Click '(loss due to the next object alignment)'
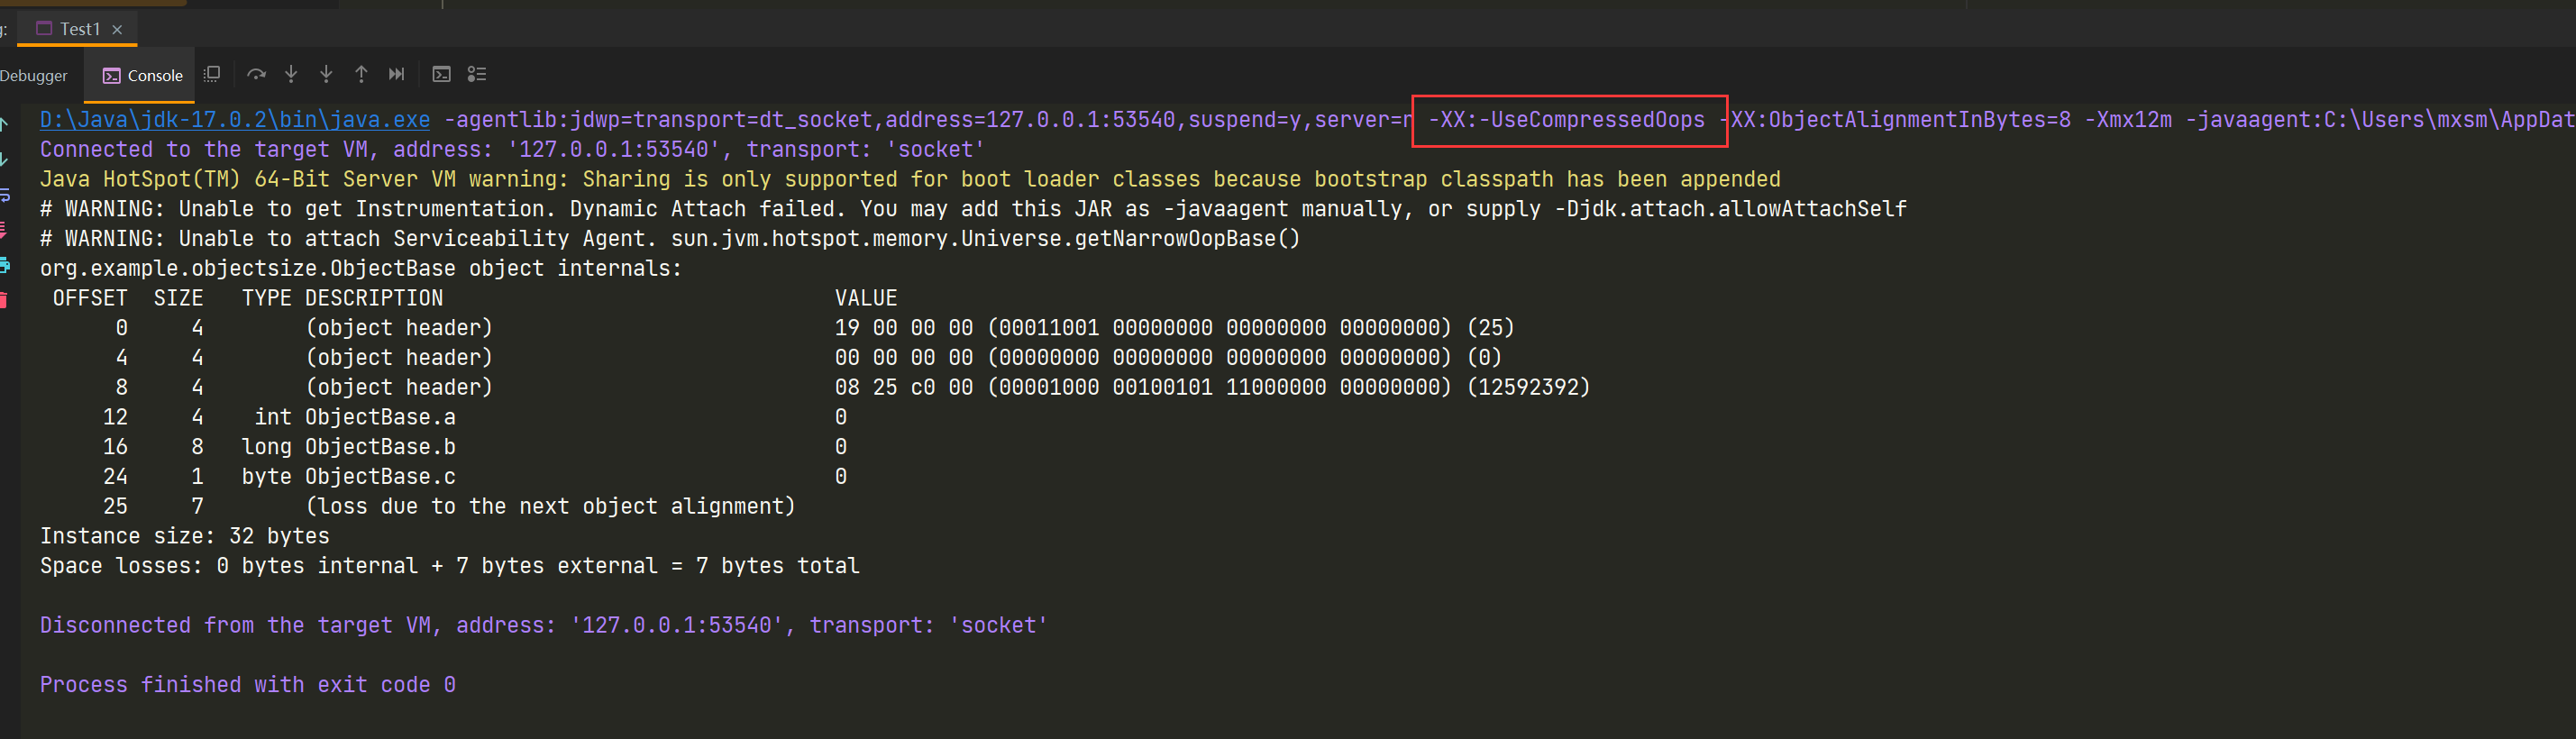This screenshot has width=2576, height=739. [550, 507]
